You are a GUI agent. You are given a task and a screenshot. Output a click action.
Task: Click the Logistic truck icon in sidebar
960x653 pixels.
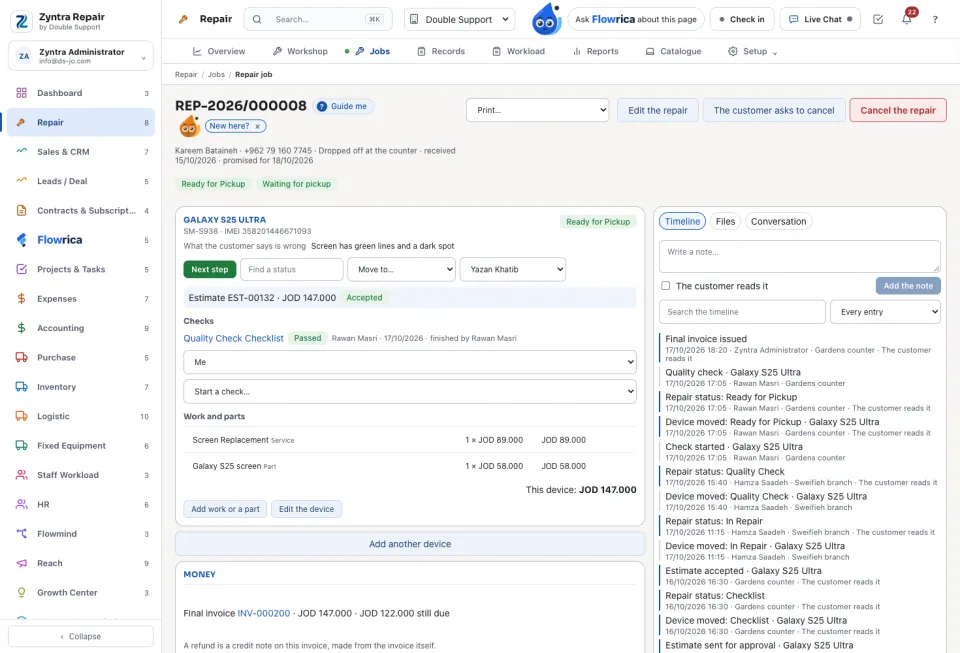pyautogui.click(x=21, y=416)
